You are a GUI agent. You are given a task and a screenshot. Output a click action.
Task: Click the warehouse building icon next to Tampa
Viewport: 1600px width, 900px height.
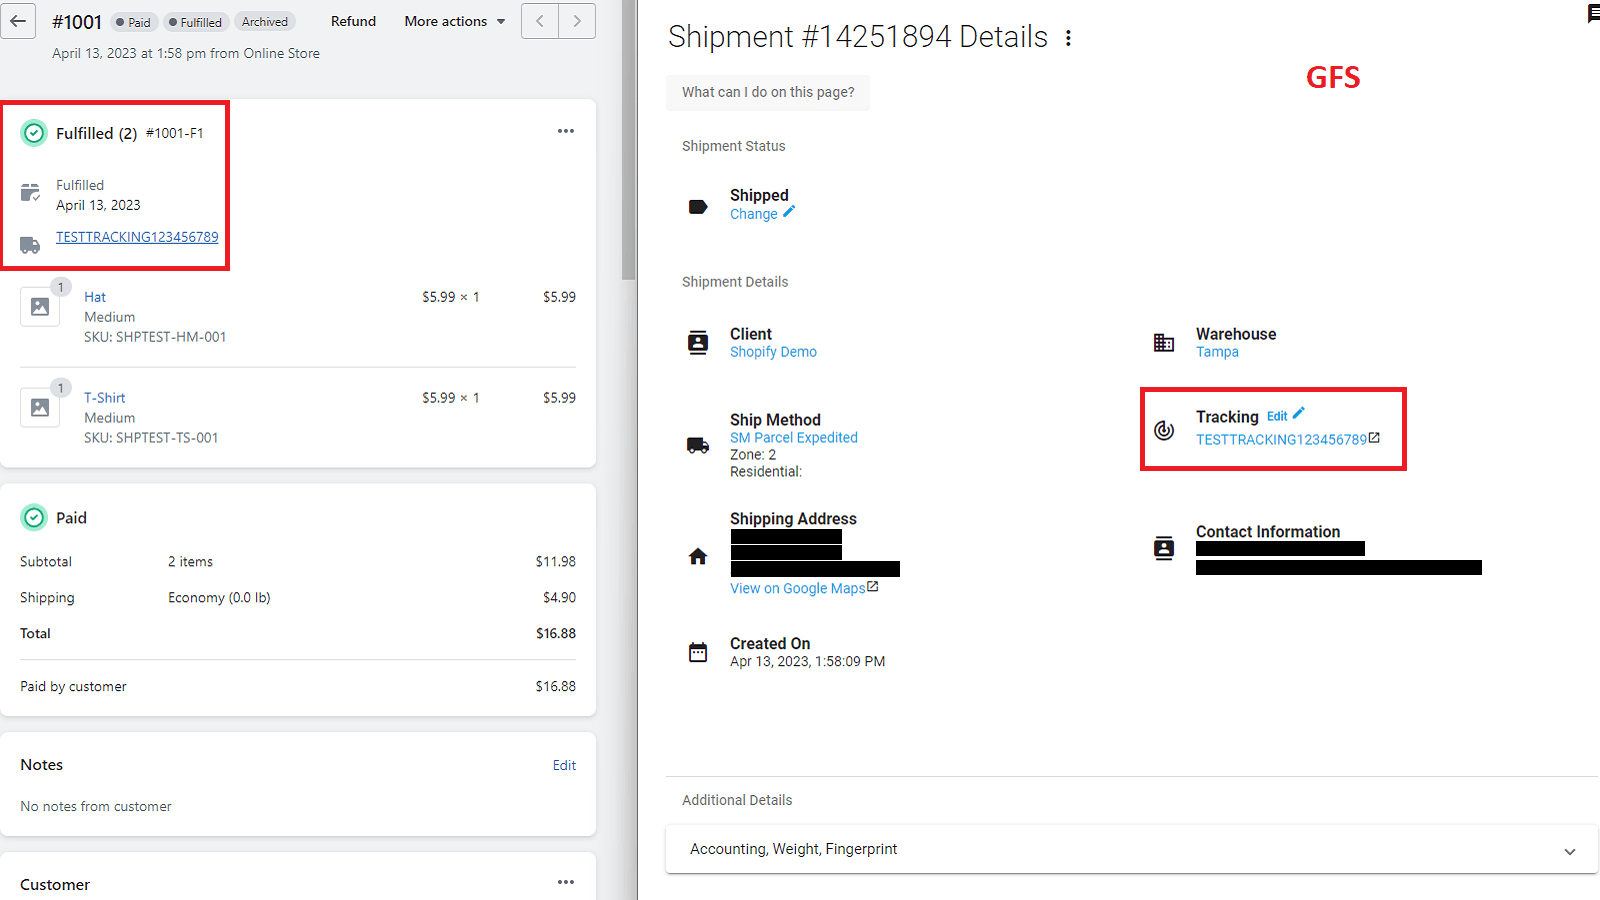[1164, 342]
